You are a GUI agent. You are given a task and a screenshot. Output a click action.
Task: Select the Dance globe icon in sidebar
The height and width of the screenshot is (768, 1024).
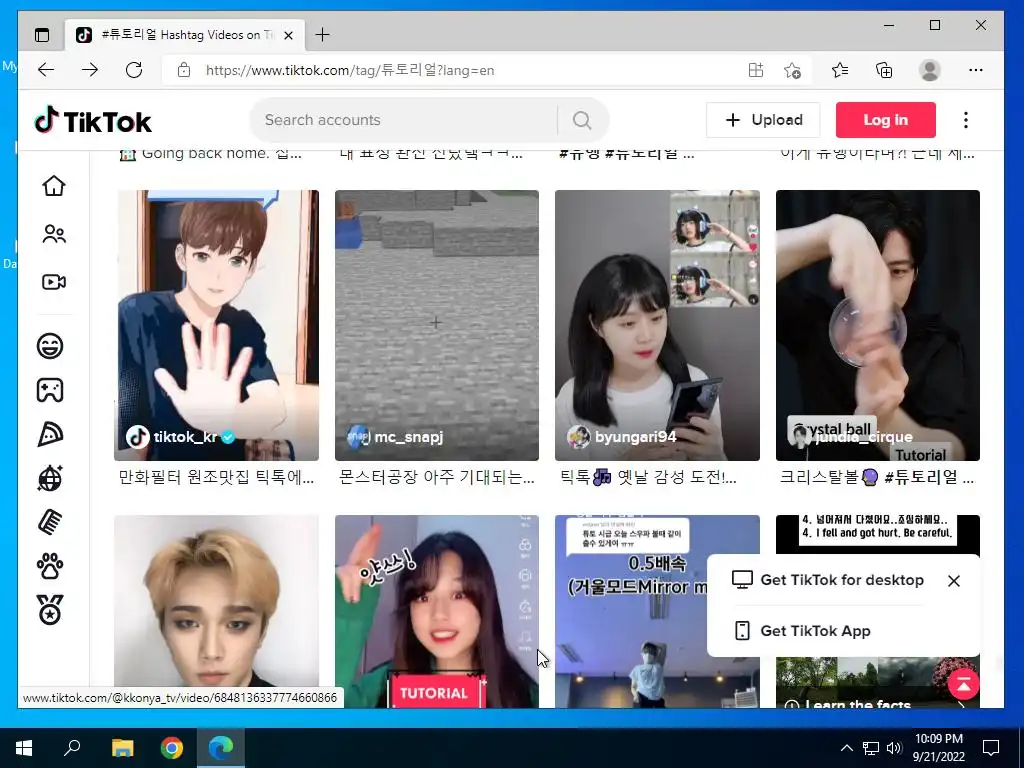[50, 478]
